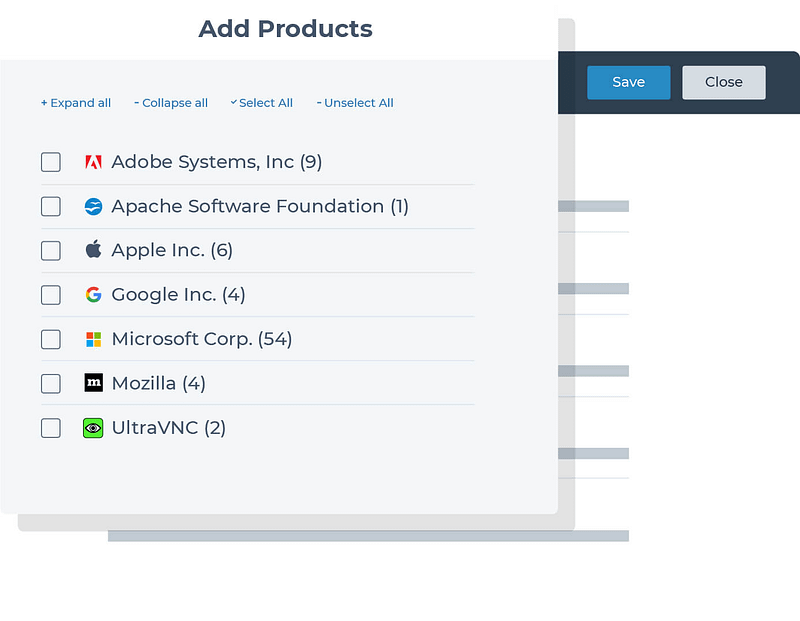
Task: Tick the Microsoft Corp. checkbox
Action: [51, 339]
